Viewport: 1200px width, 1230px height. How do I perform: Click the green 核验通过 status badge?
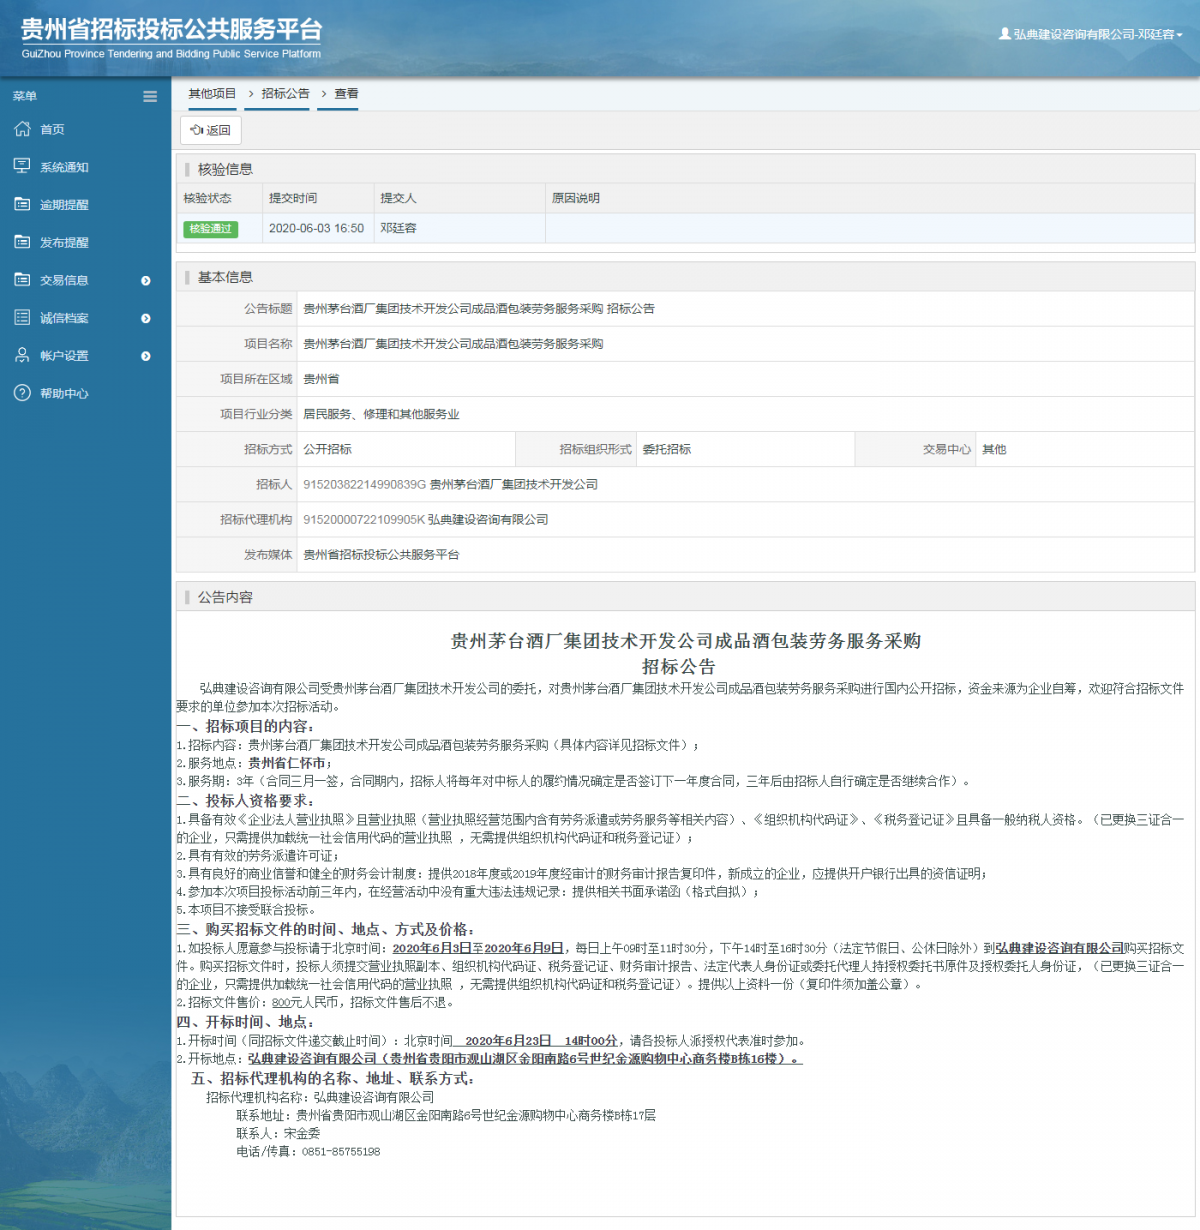tap(210, 229)
